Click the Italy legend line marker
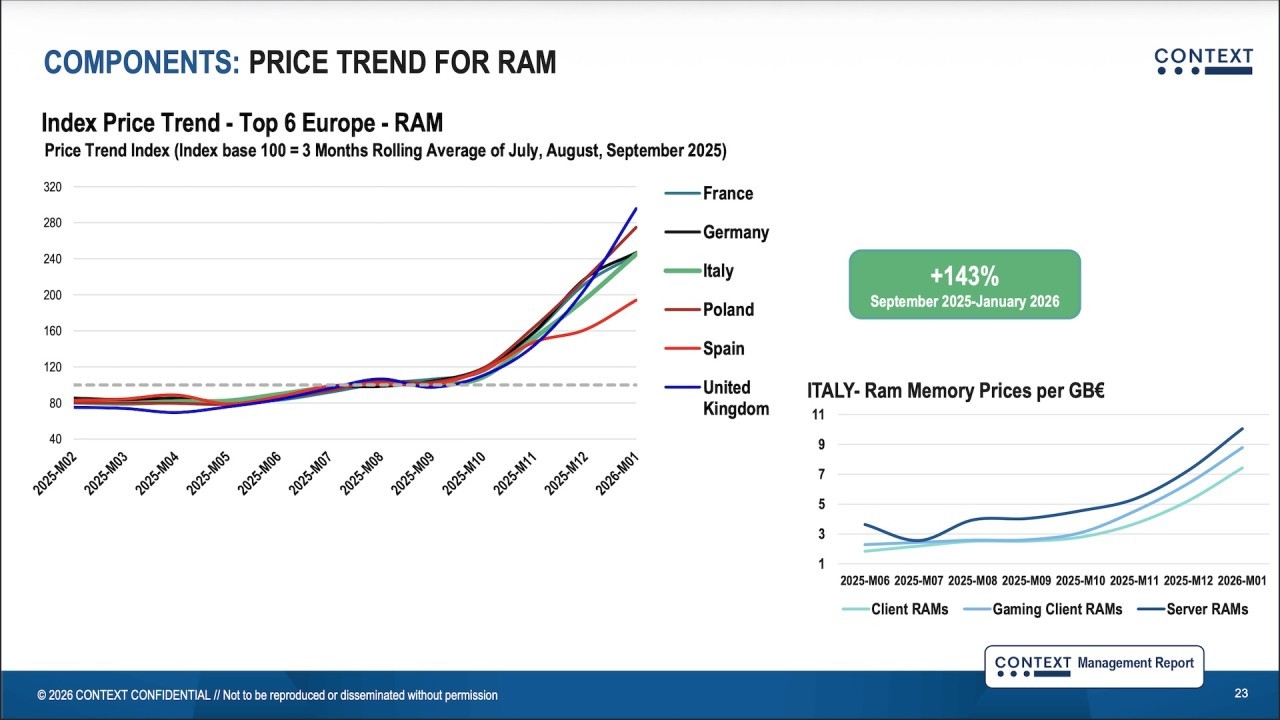1280x720 pixels. [682, 271]
